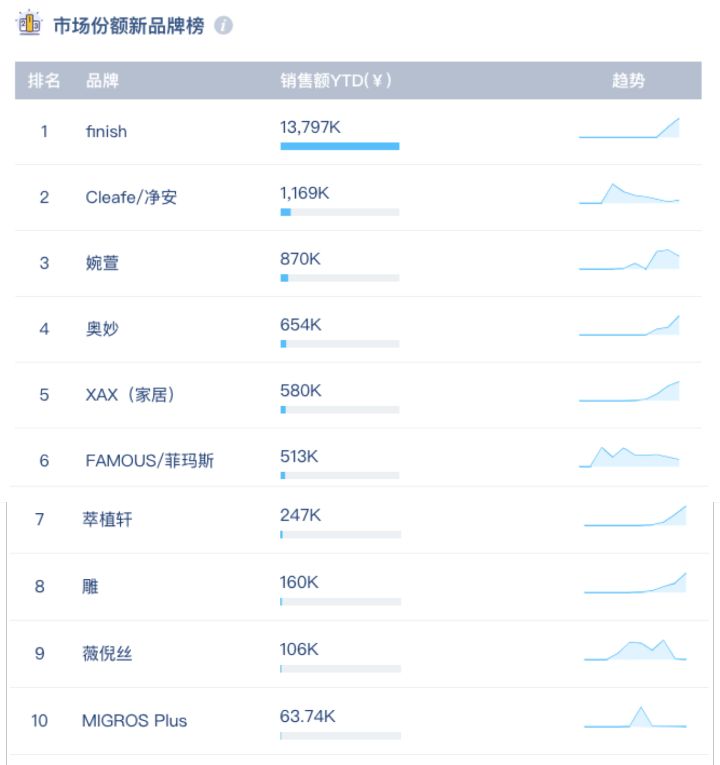The image size is (720, 765).
Task: View the FAMOUS/菲玛斯 trend sparkline
Action: [x=629, y=457]
